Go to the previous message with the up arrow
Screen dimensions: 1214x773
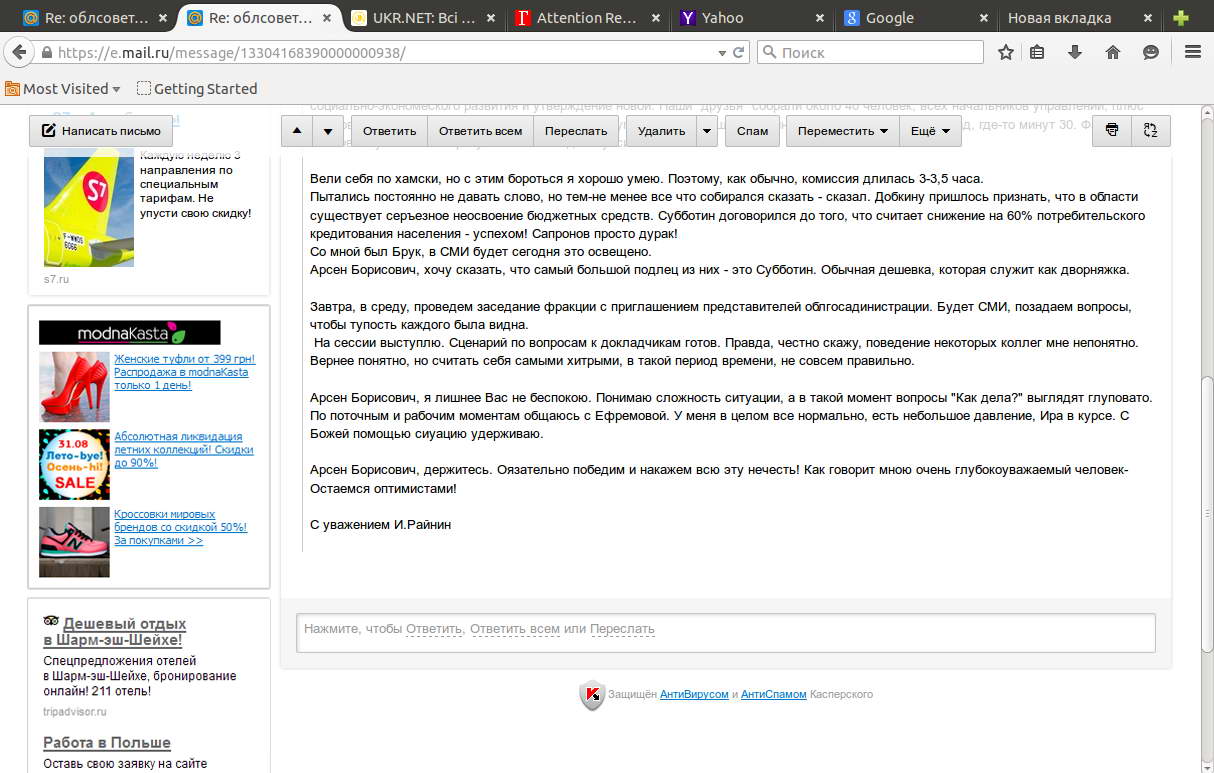tap(295, 130)
